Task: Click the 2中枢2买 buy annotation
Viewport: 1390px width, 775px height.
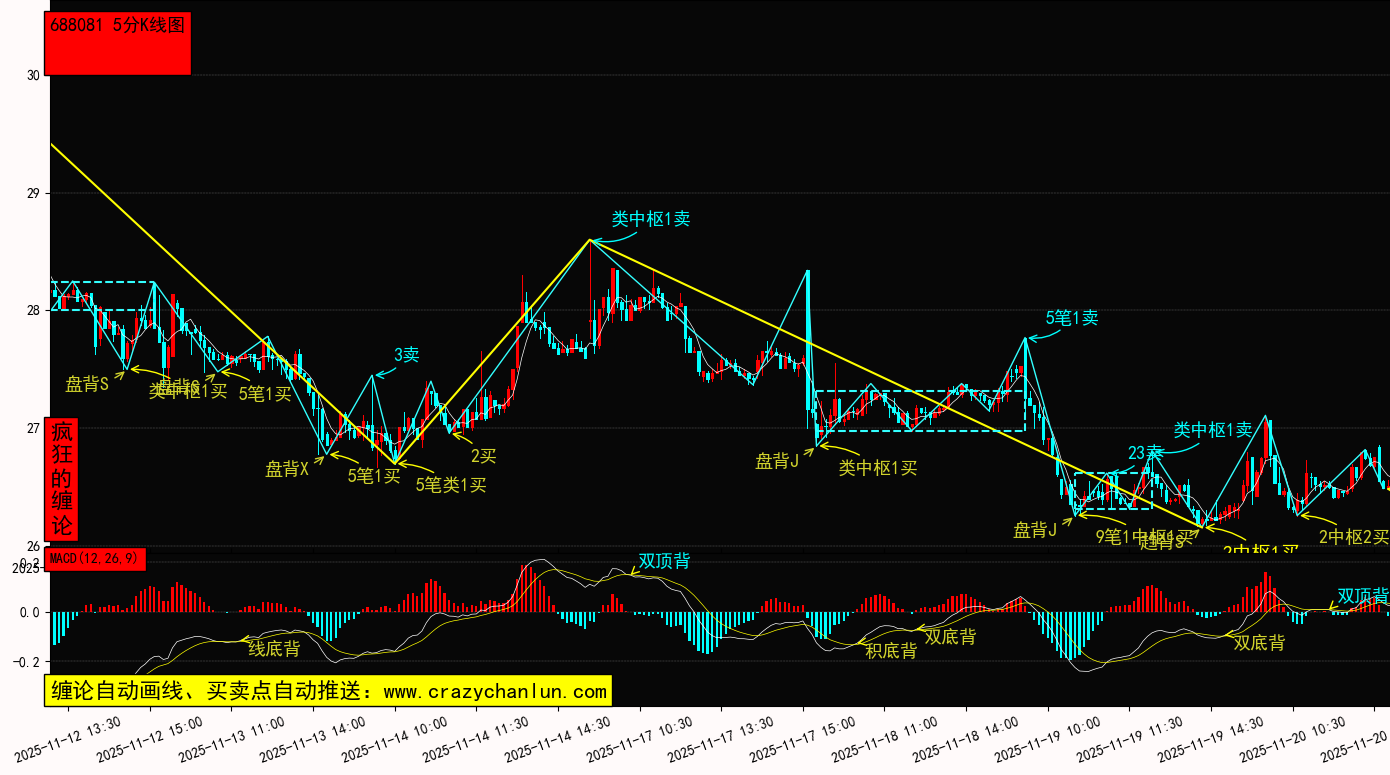Action: (x=1353, y=537)
